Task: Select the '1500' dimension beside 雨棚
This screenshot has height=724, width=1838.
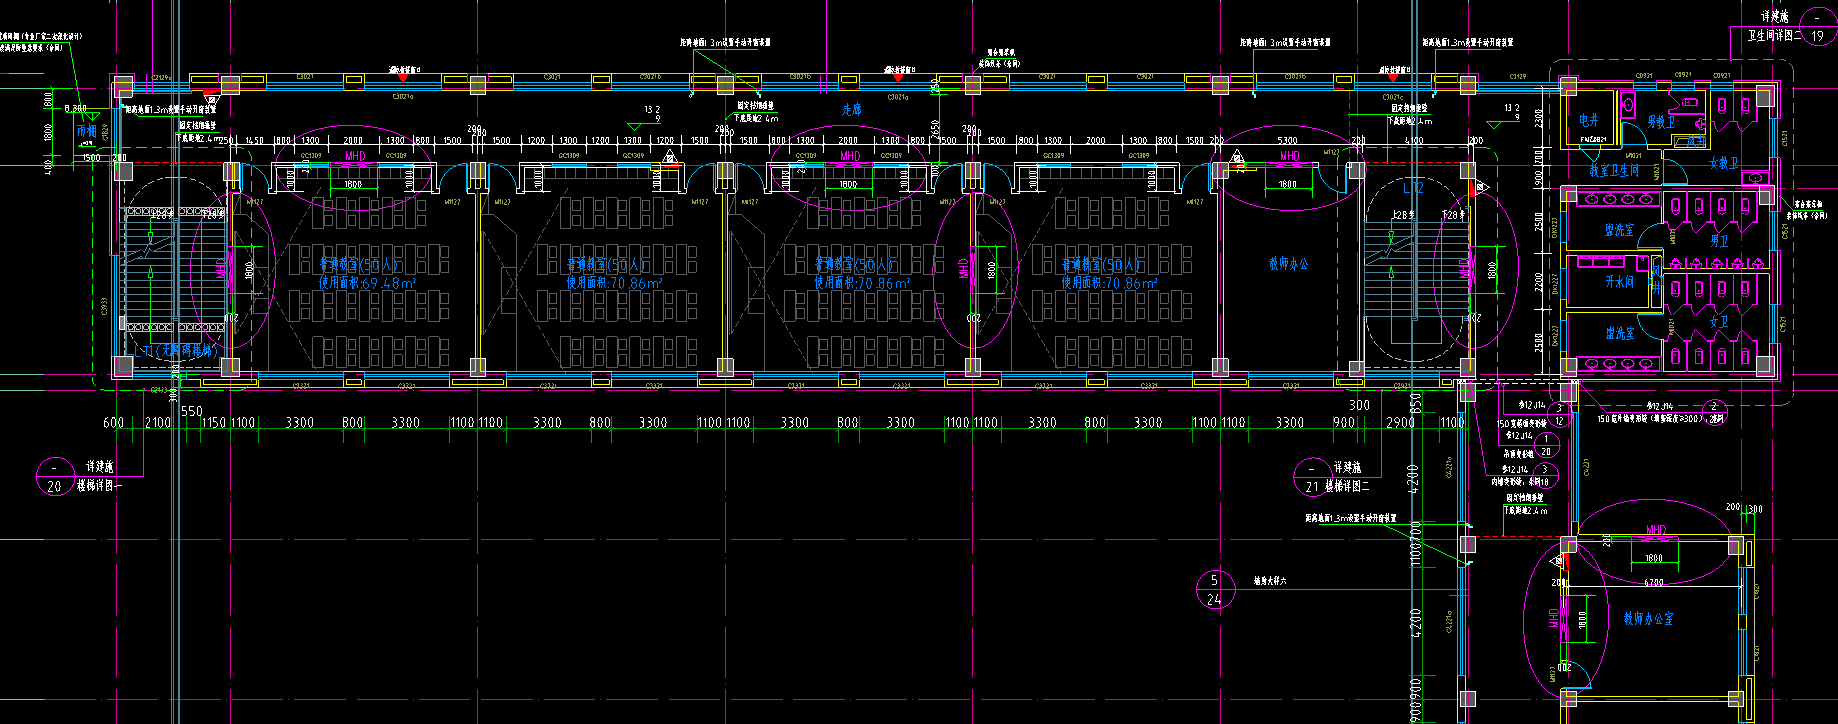Action: [91, 158]
